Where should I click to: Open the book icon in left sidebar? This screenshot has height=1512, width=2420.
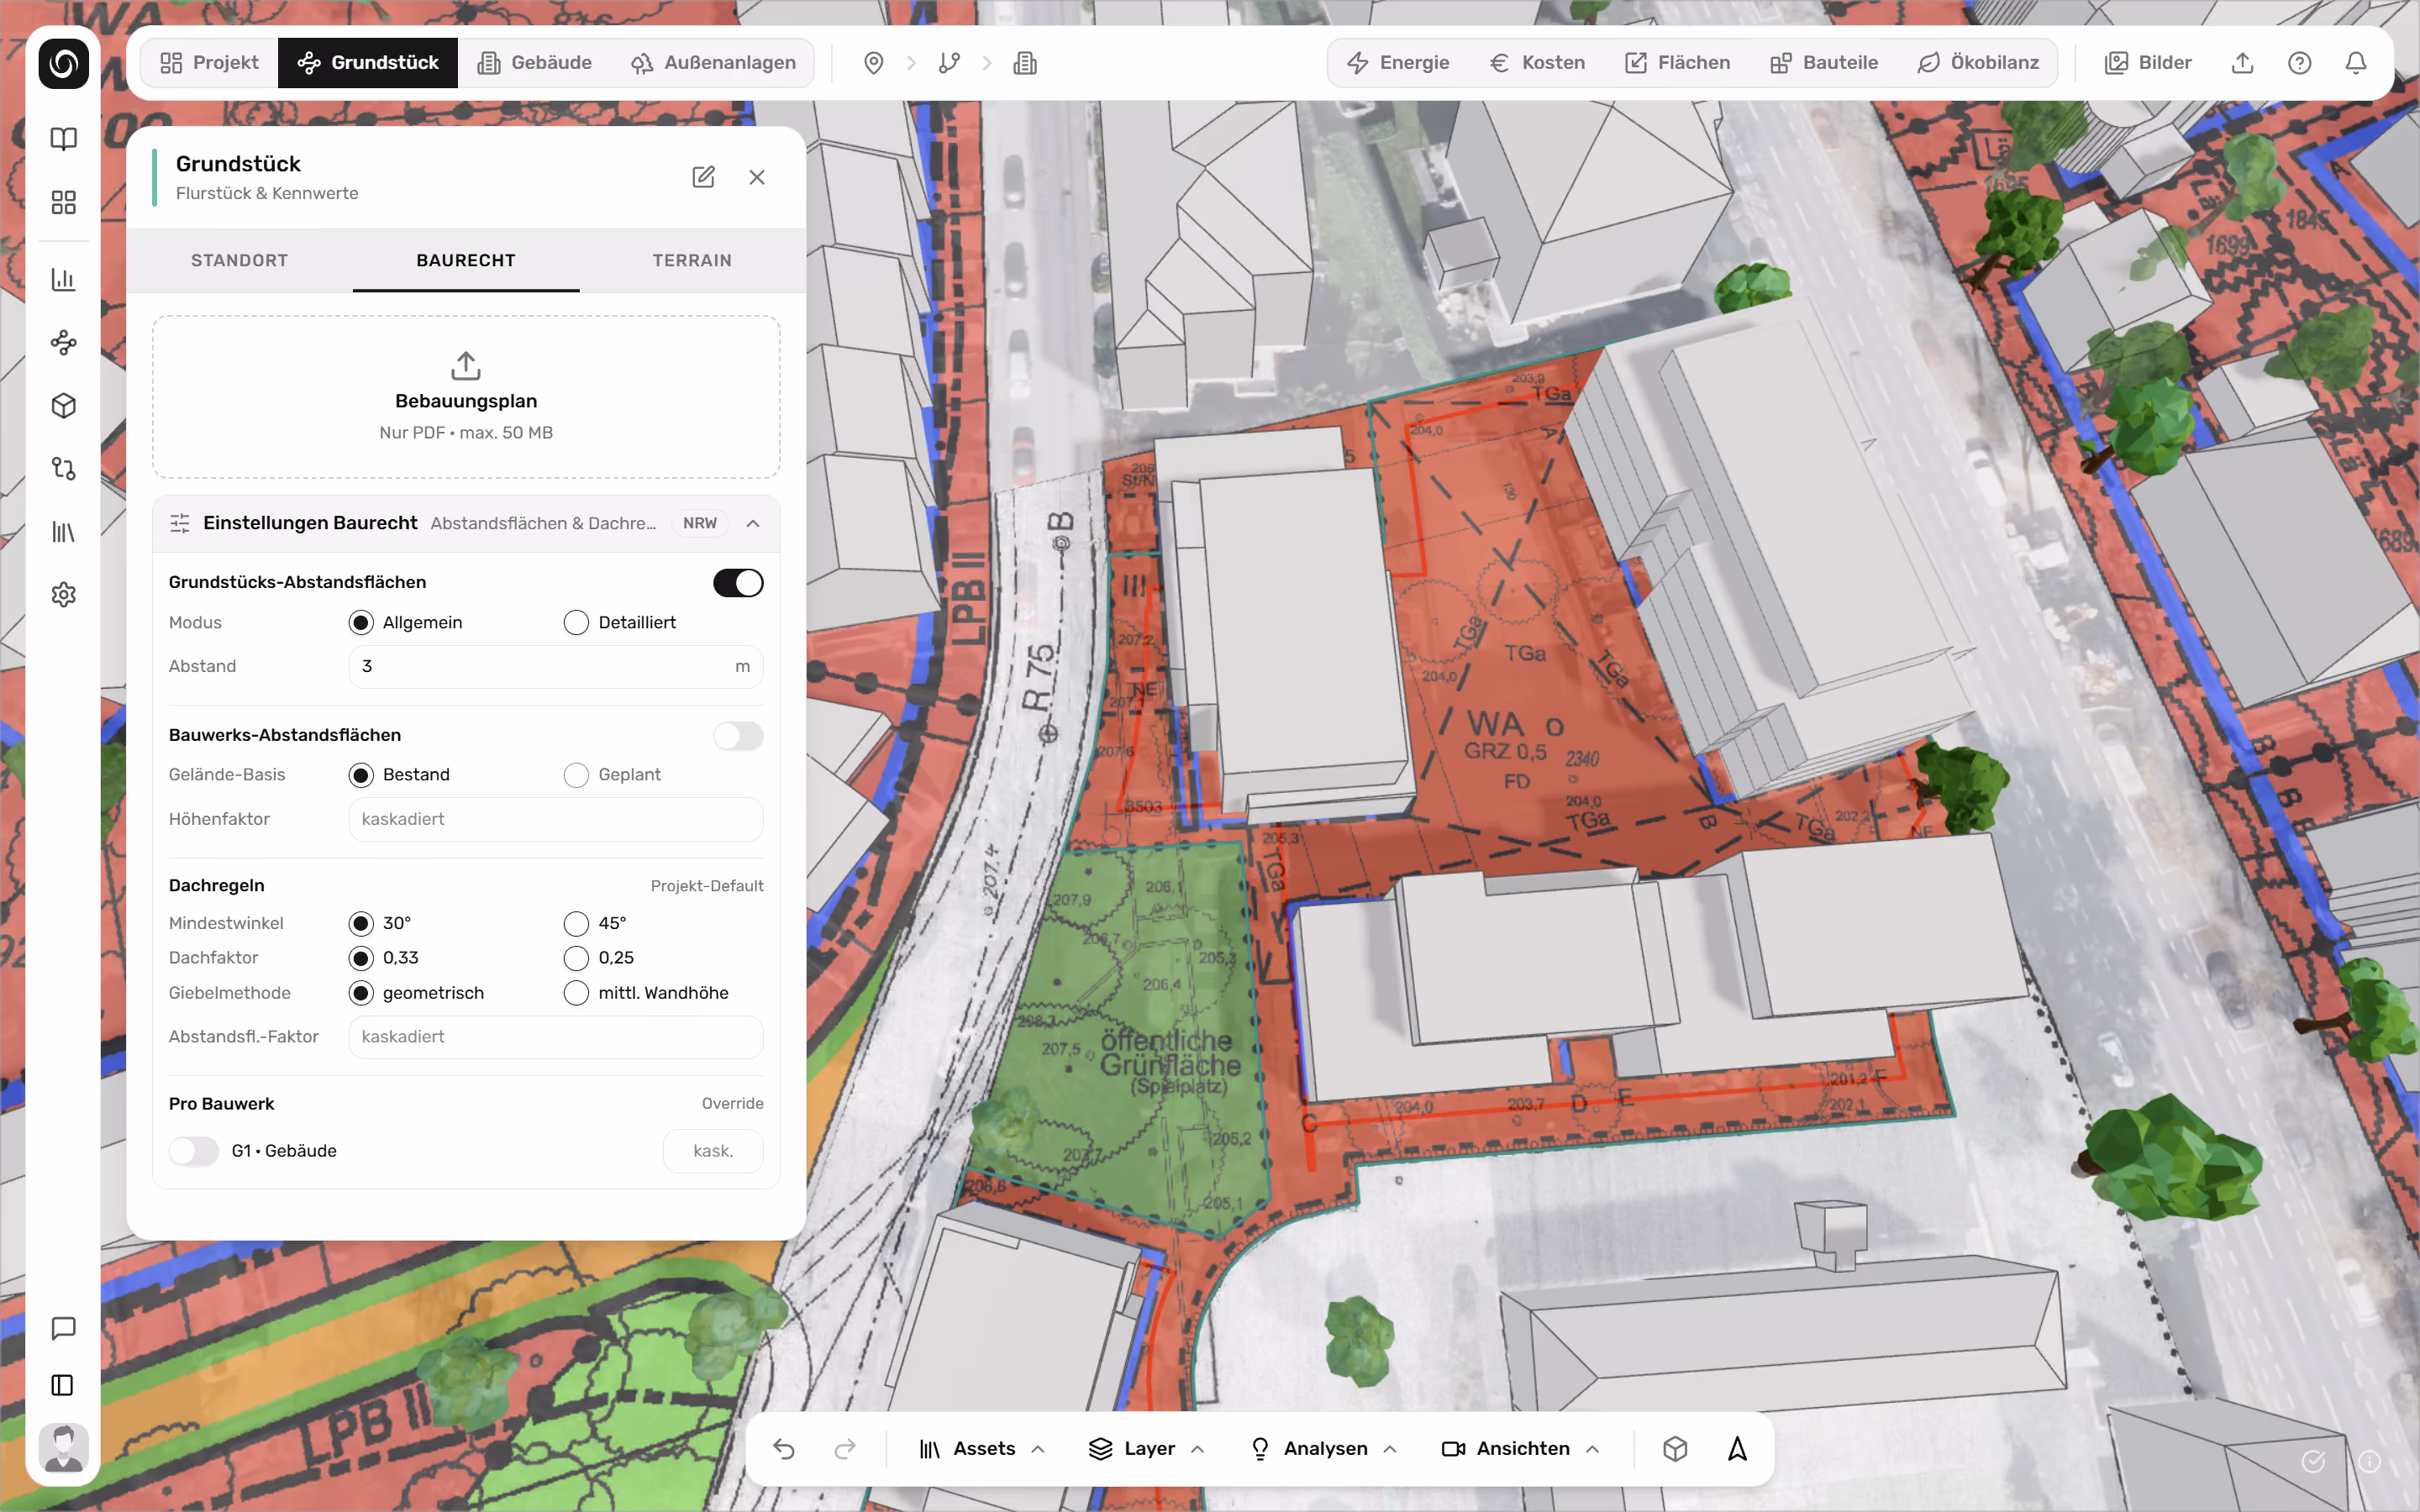tap(63, 139)
